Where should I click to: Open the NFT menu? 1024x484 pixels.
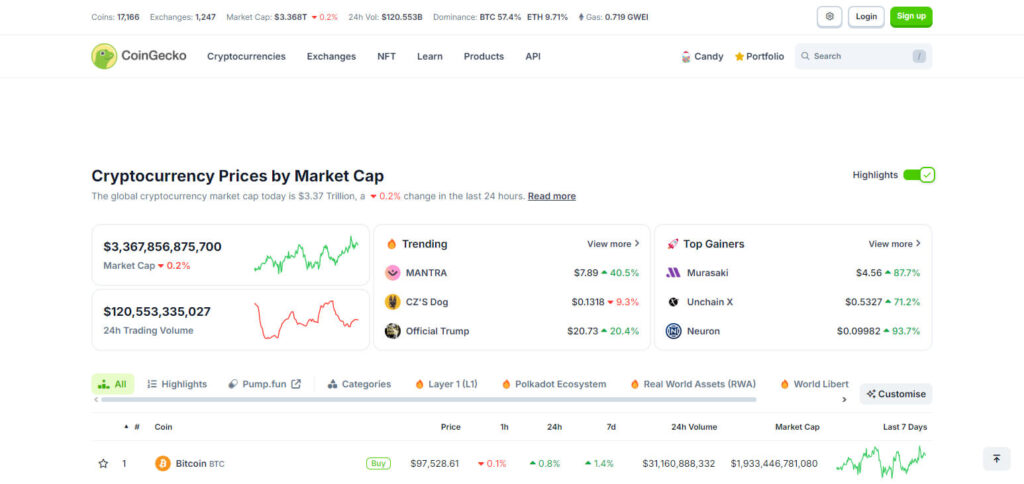point(387,57)
